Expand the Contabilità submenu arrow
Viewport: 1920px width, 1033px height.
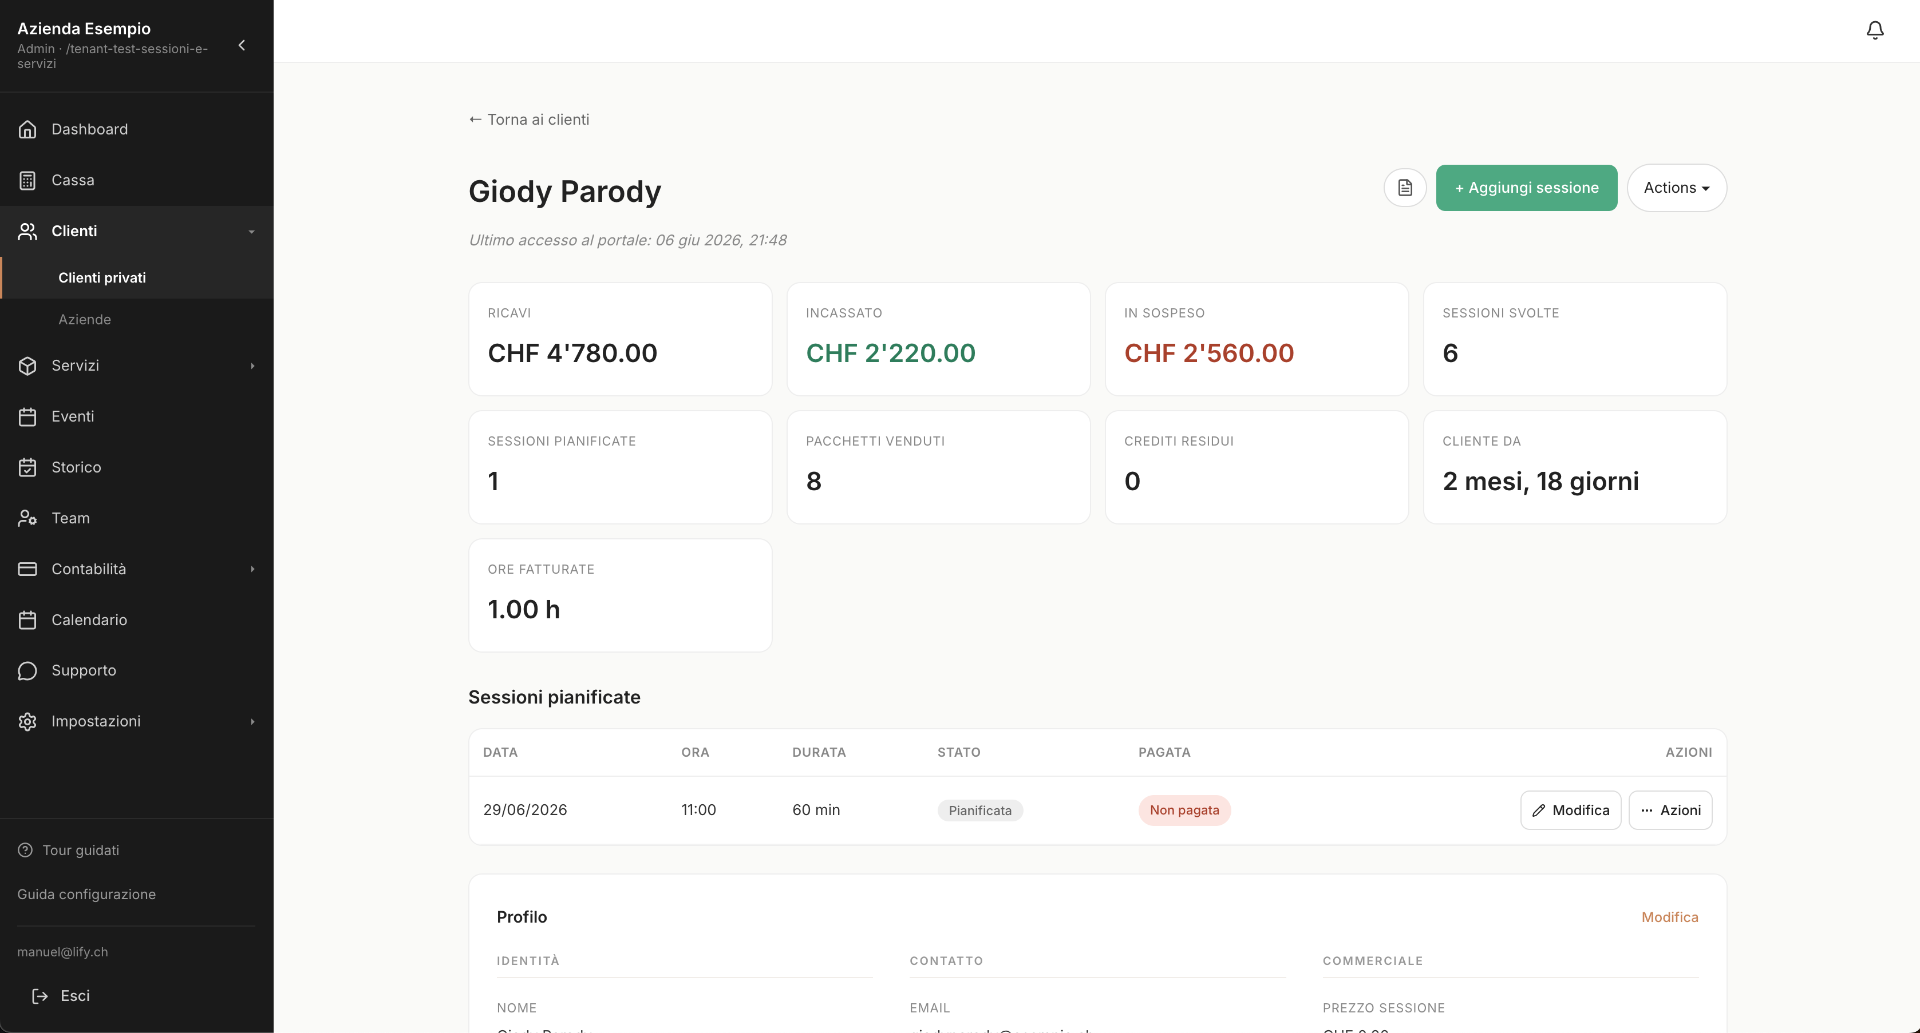(252, 569)
